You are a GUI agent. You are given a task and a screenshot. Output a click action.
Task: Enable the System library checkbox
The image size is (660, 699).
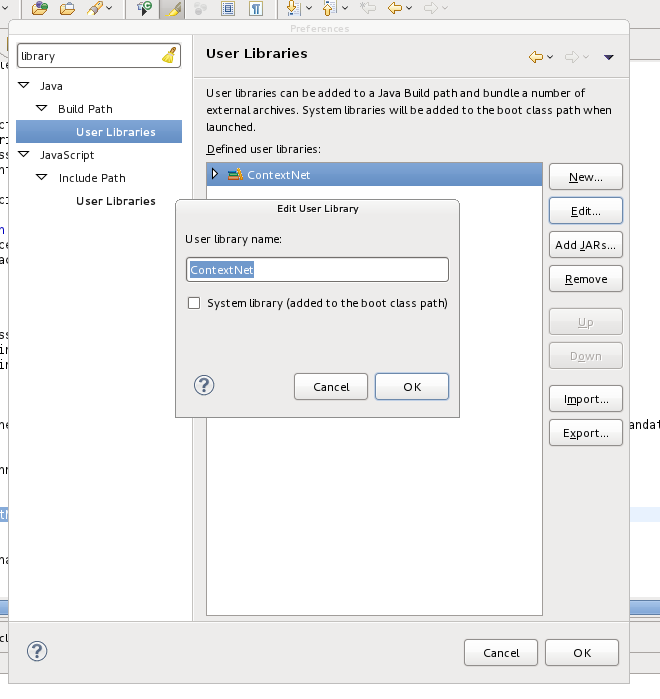coord(194,303)
